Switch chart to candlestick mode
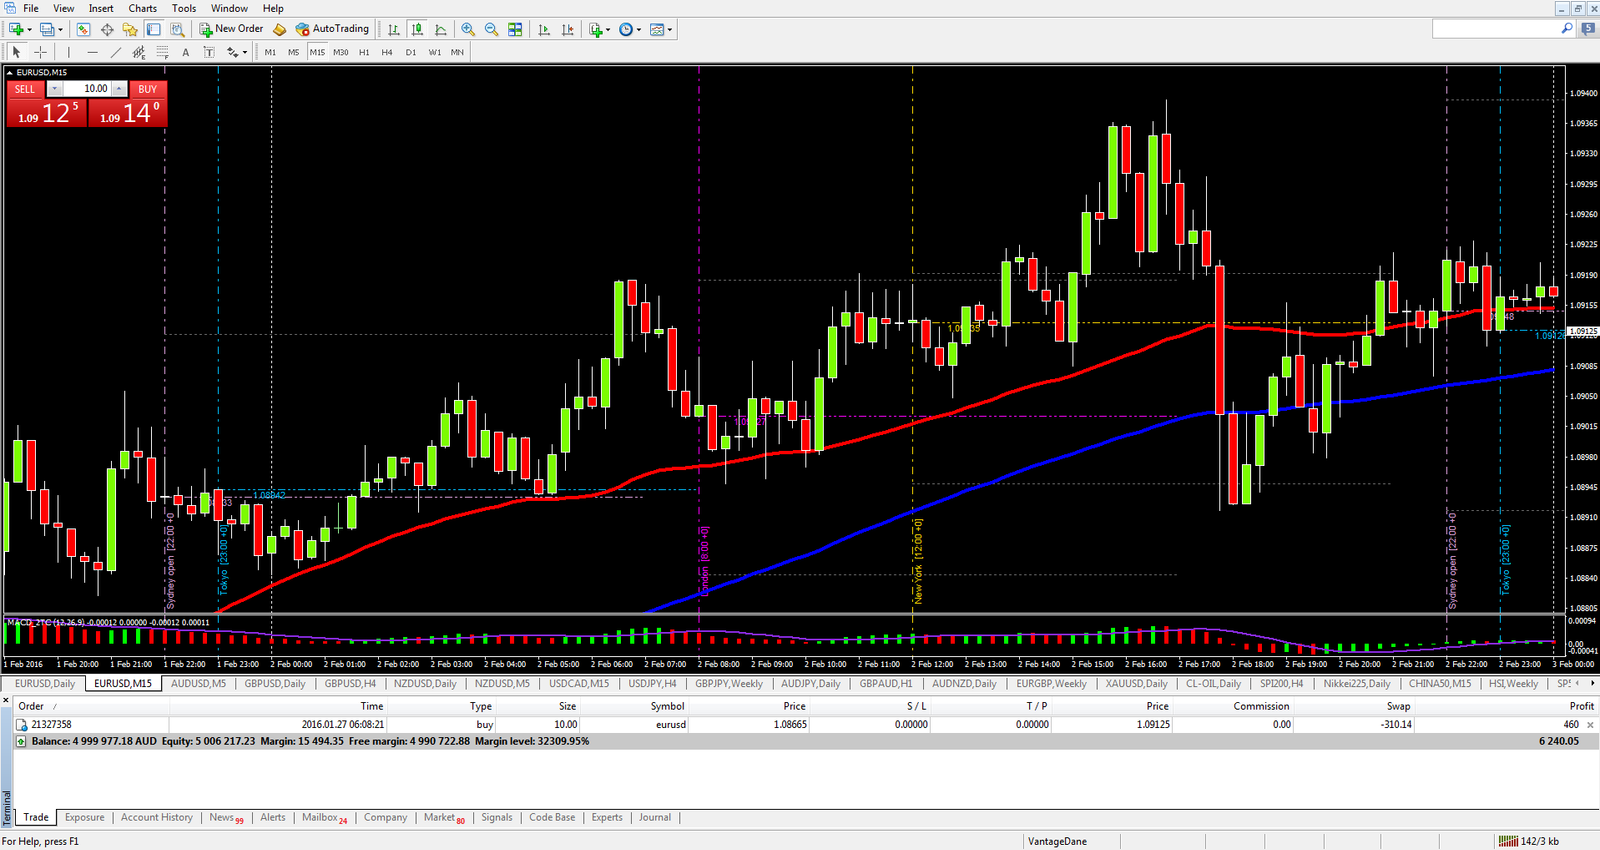The image size is (1600, 850). click(x=417, y=30)
